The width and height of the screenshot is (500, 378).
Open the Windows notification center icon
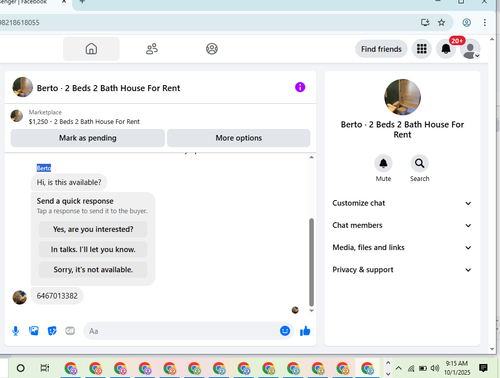(483, 368)
